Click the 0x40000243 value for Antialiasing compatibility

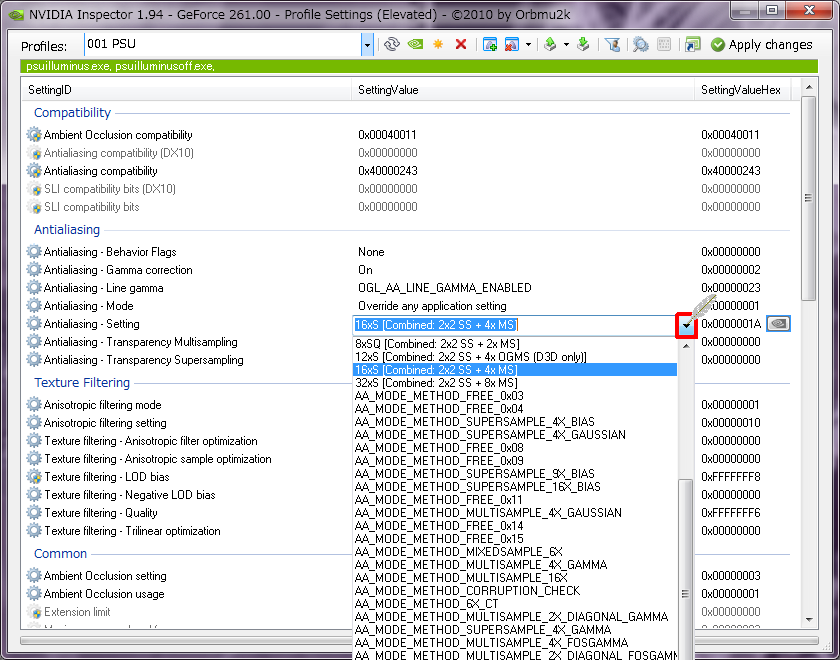tap(388, 171)
